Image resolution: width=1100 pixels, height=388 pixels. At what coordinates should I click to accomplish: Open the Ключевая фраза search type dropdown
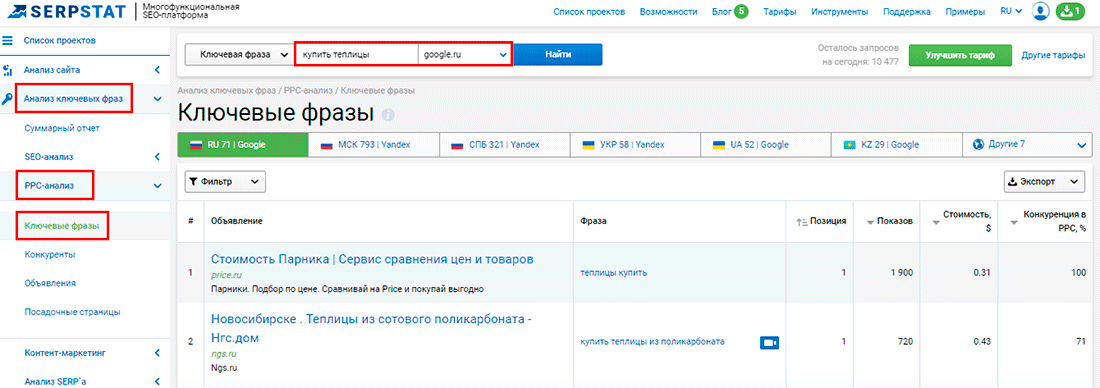pyautogui.click(x=239, y=54)
